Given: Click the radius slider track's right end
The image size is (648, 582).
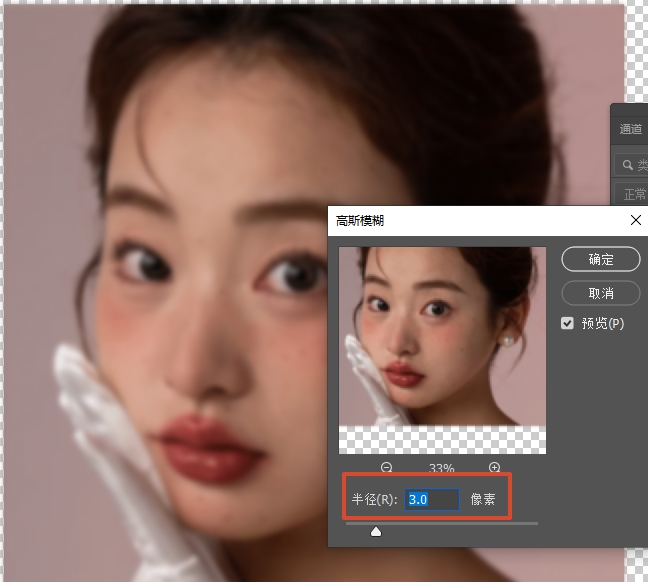Looking at the screenshot, I should [x=535, y=522].
